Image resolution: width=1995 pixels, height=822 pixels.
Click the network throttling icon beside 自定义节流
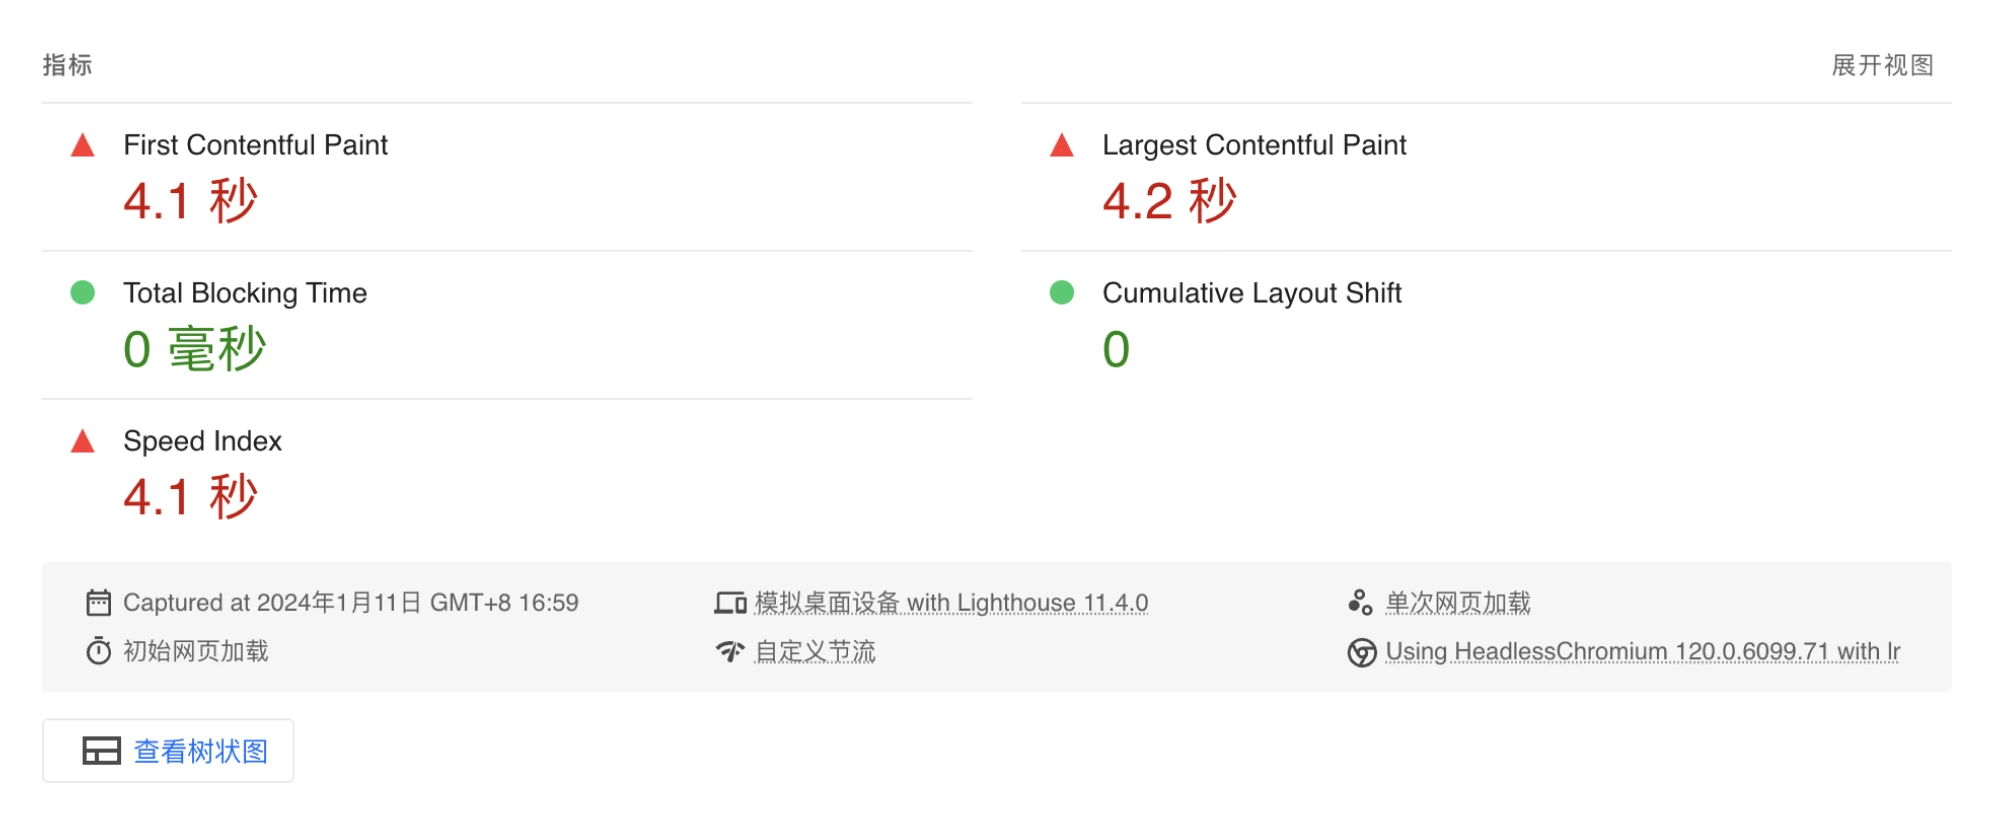(x=730, y=652)
